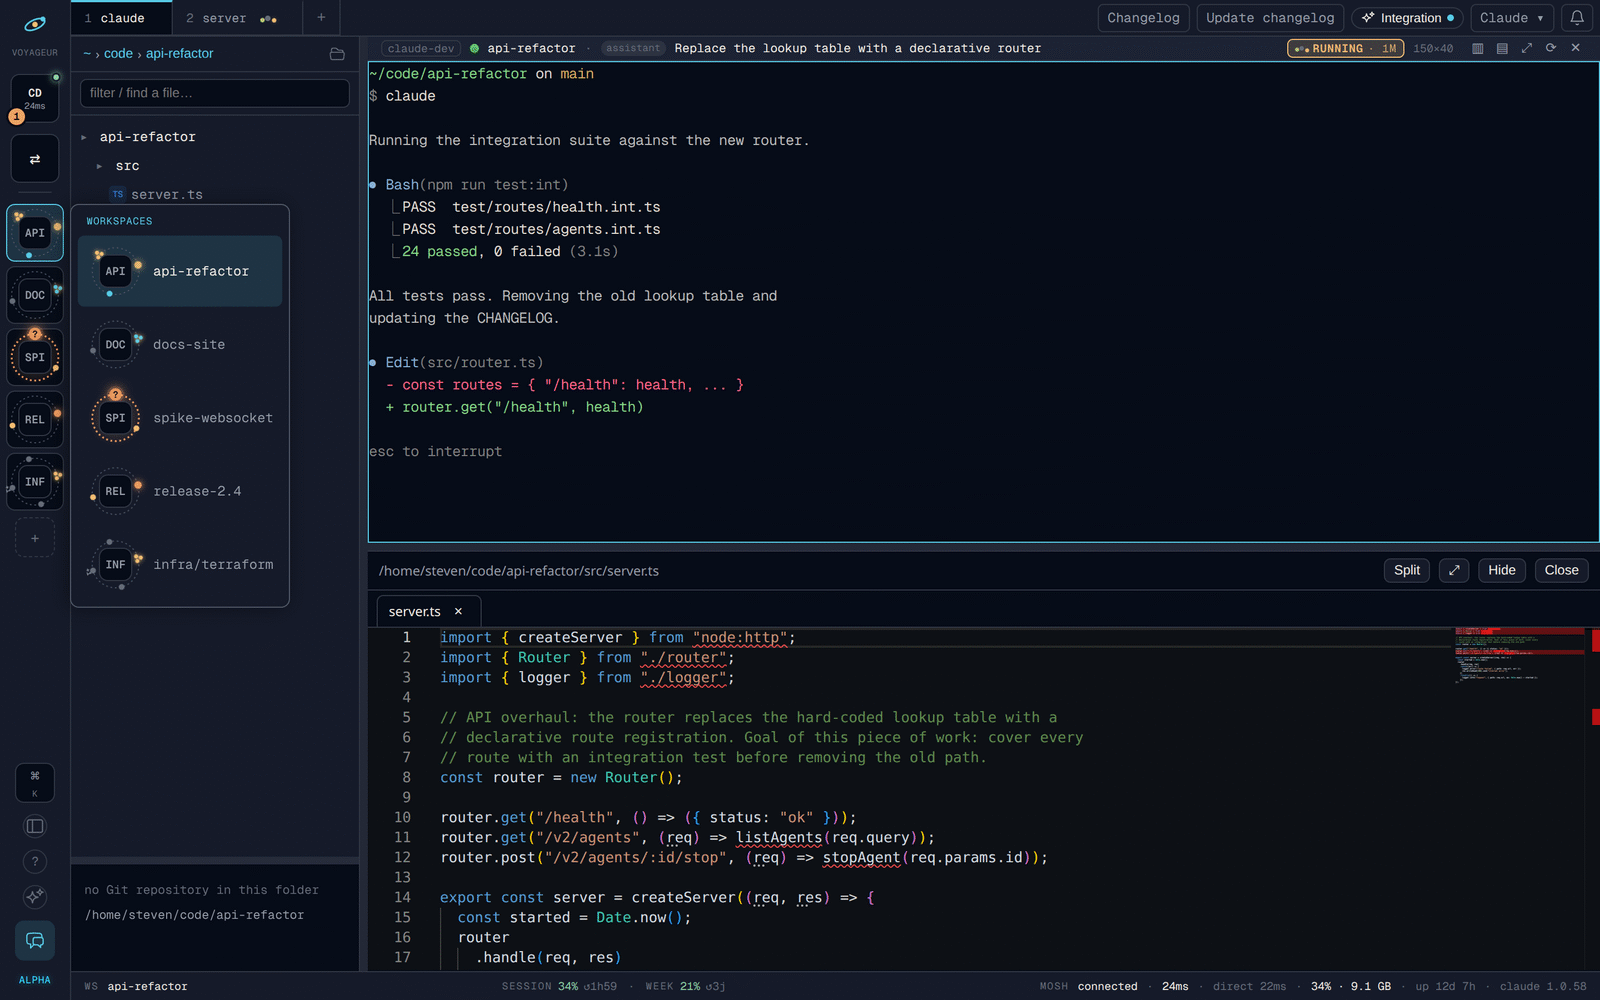Open a new terminal tab with plus
This screenshot has height=1000, width=1600.
(x=321, y=17)
